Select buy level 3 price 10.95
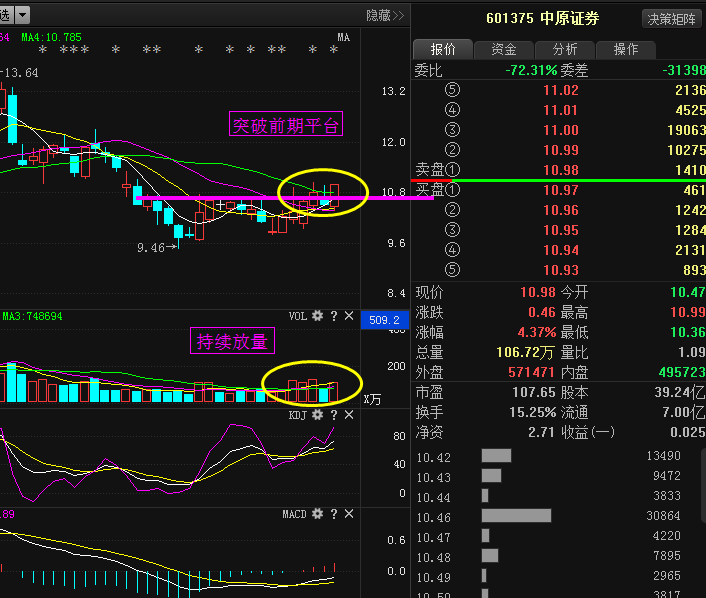The width and height of the screenshot is (706, 598). coord(561,230)
